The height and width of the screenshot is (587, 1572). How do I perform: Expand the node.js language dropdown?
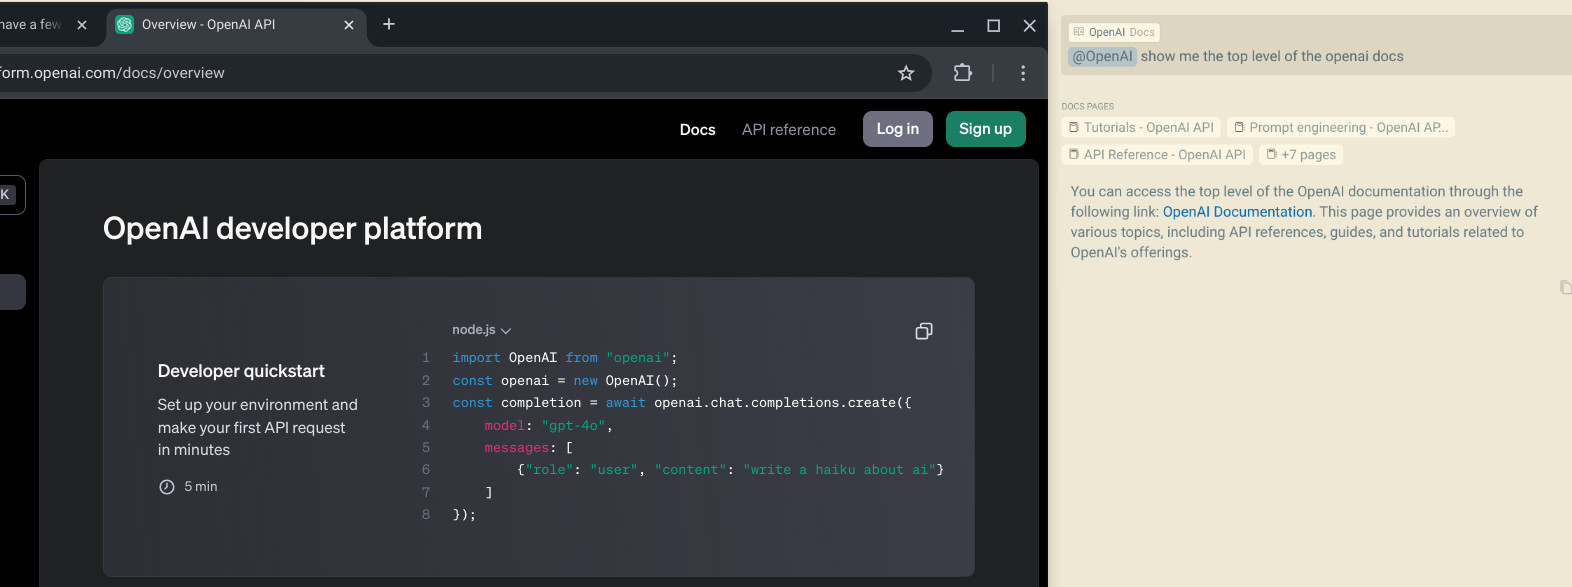pos(481,330)
